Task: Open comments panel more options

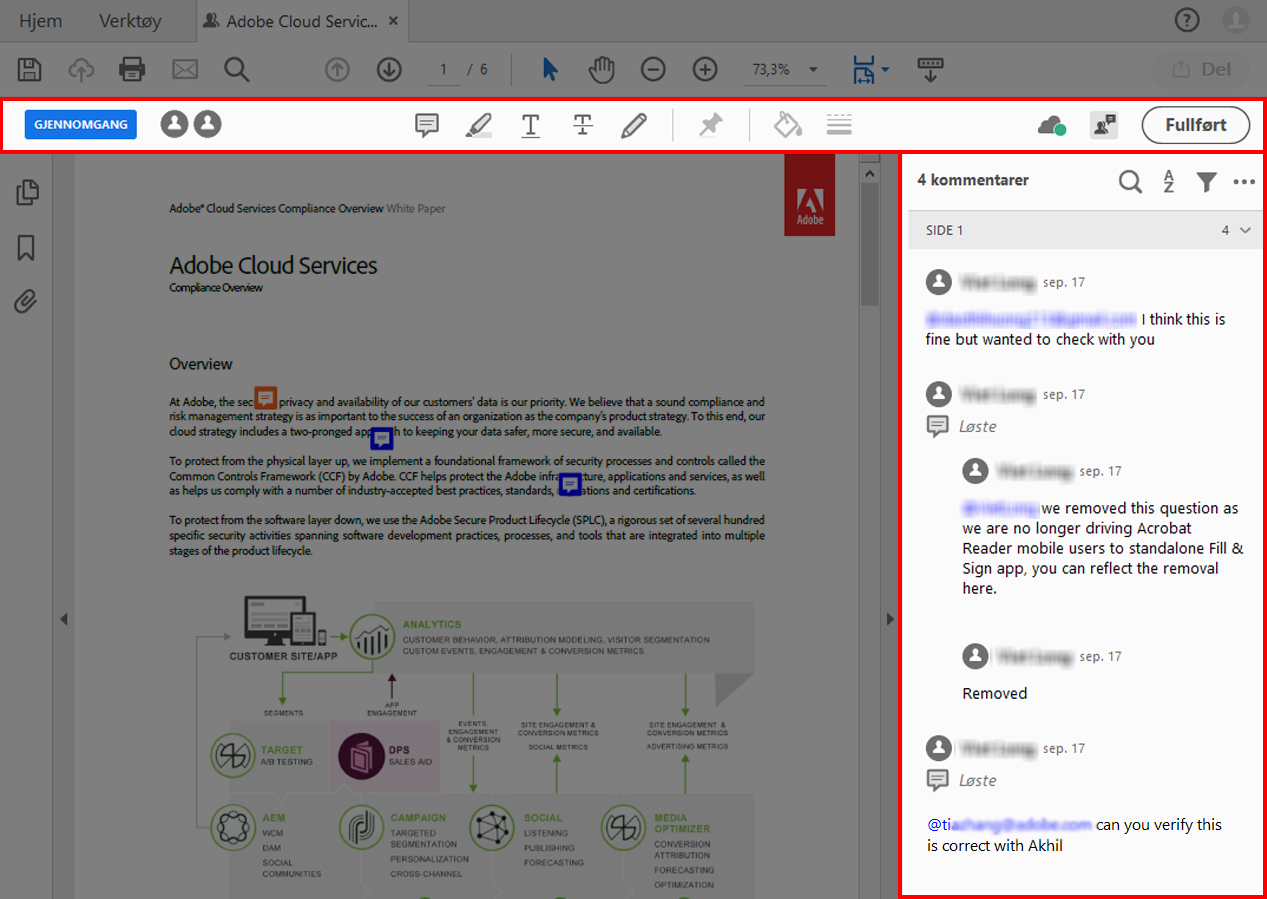Action: 1244,182
